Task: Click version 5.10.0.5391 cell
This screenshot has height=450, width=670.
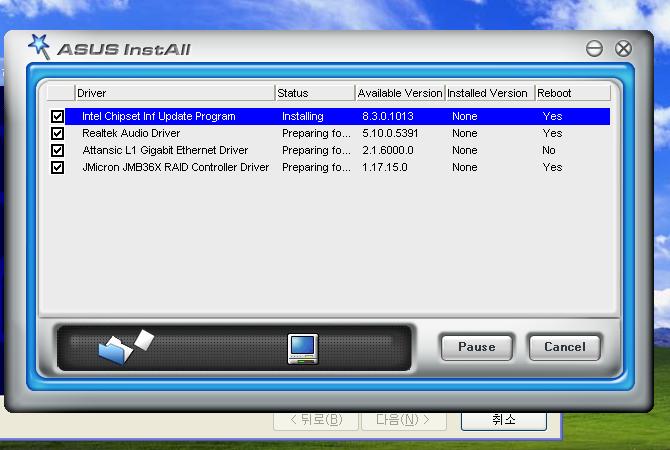Action: point(390,133)
